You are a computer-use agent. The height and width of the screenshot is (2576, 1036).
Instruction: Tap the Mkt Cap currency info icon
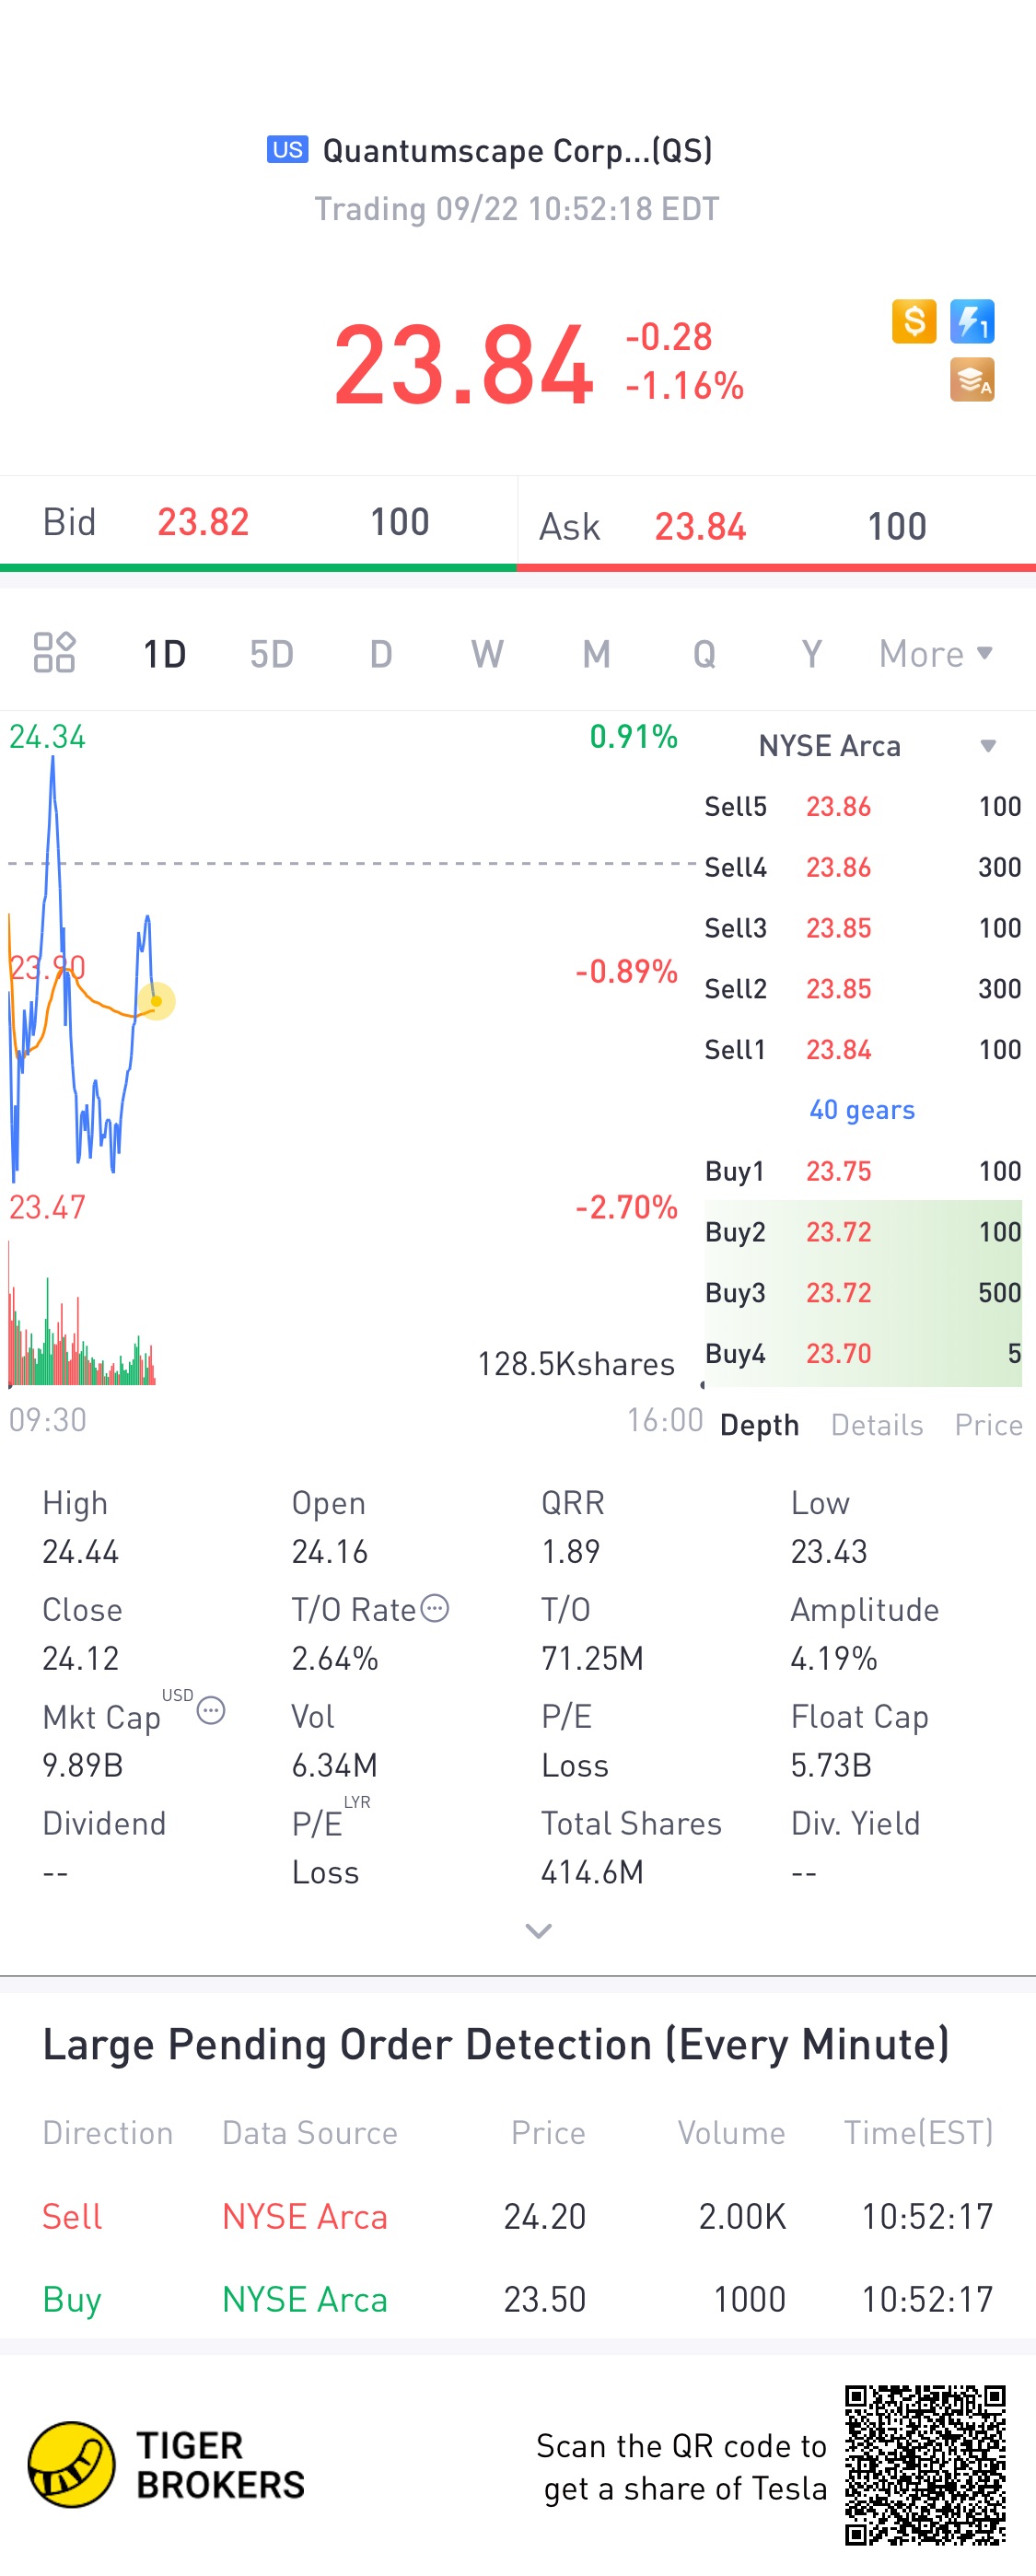tap(211, 1711)
